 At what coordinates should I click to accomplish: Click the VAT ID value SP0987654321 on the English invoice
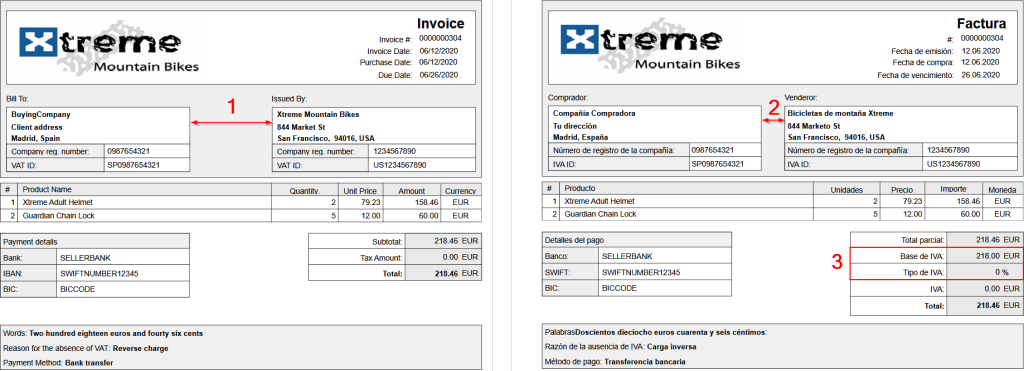[133, 165]
